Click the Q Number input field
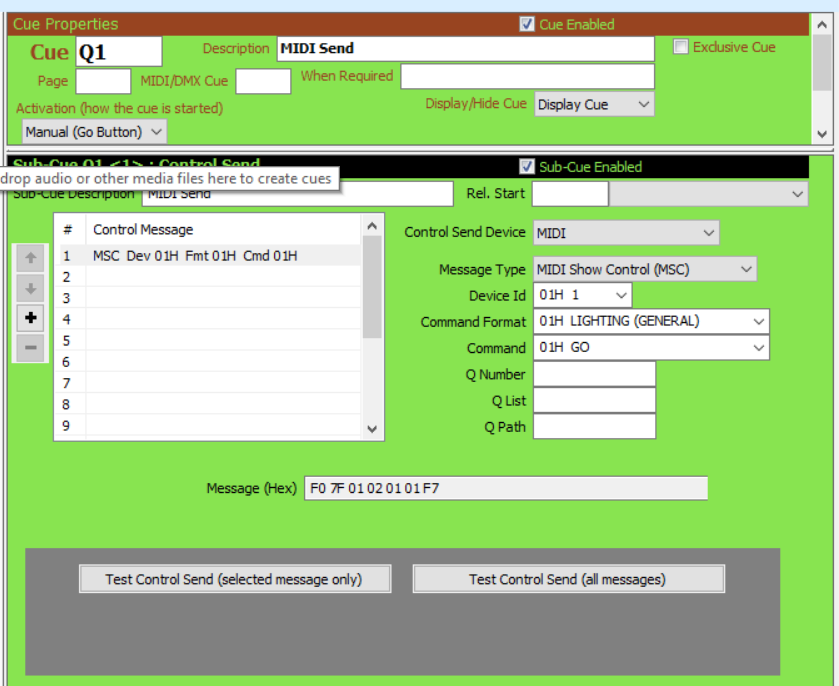The height and width of the screenshot is (686, 839). (x=594, y=374)
